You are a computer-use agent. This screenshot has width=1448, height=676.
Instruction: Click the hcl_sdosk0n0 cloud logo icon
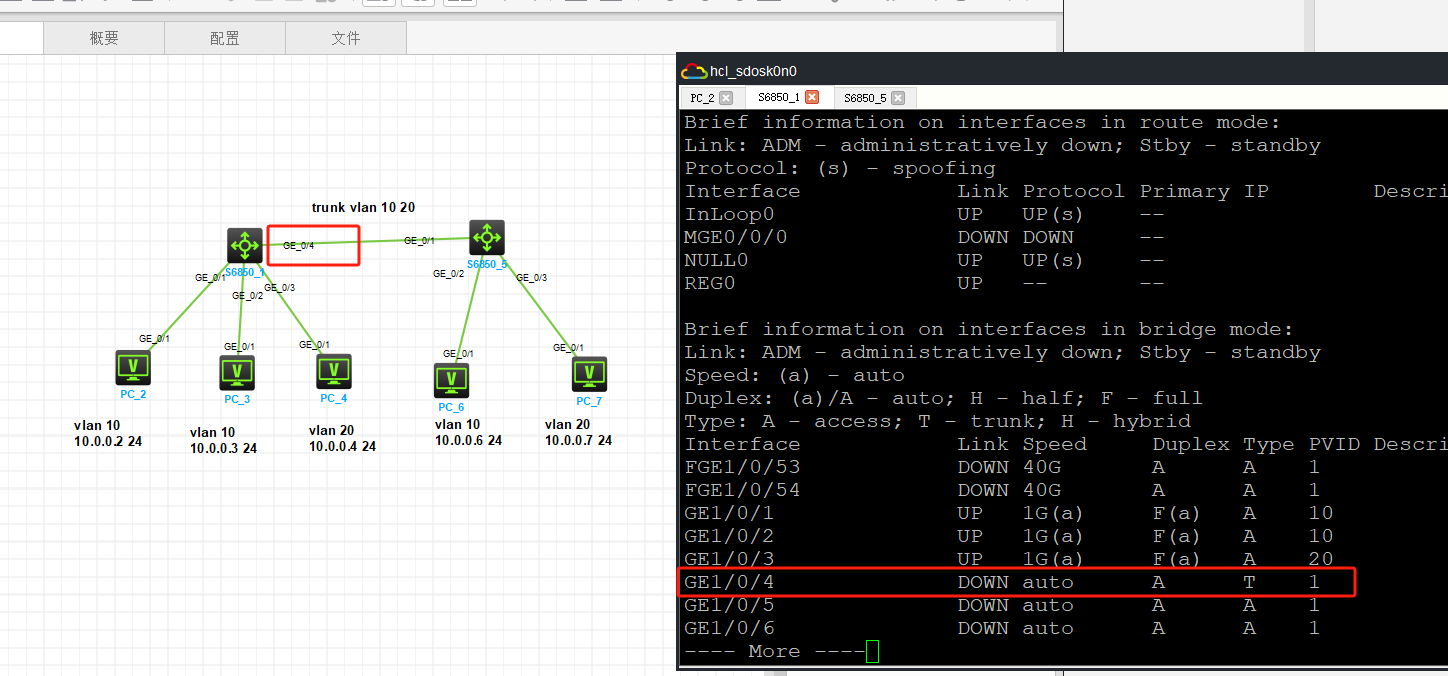[693, 71]
